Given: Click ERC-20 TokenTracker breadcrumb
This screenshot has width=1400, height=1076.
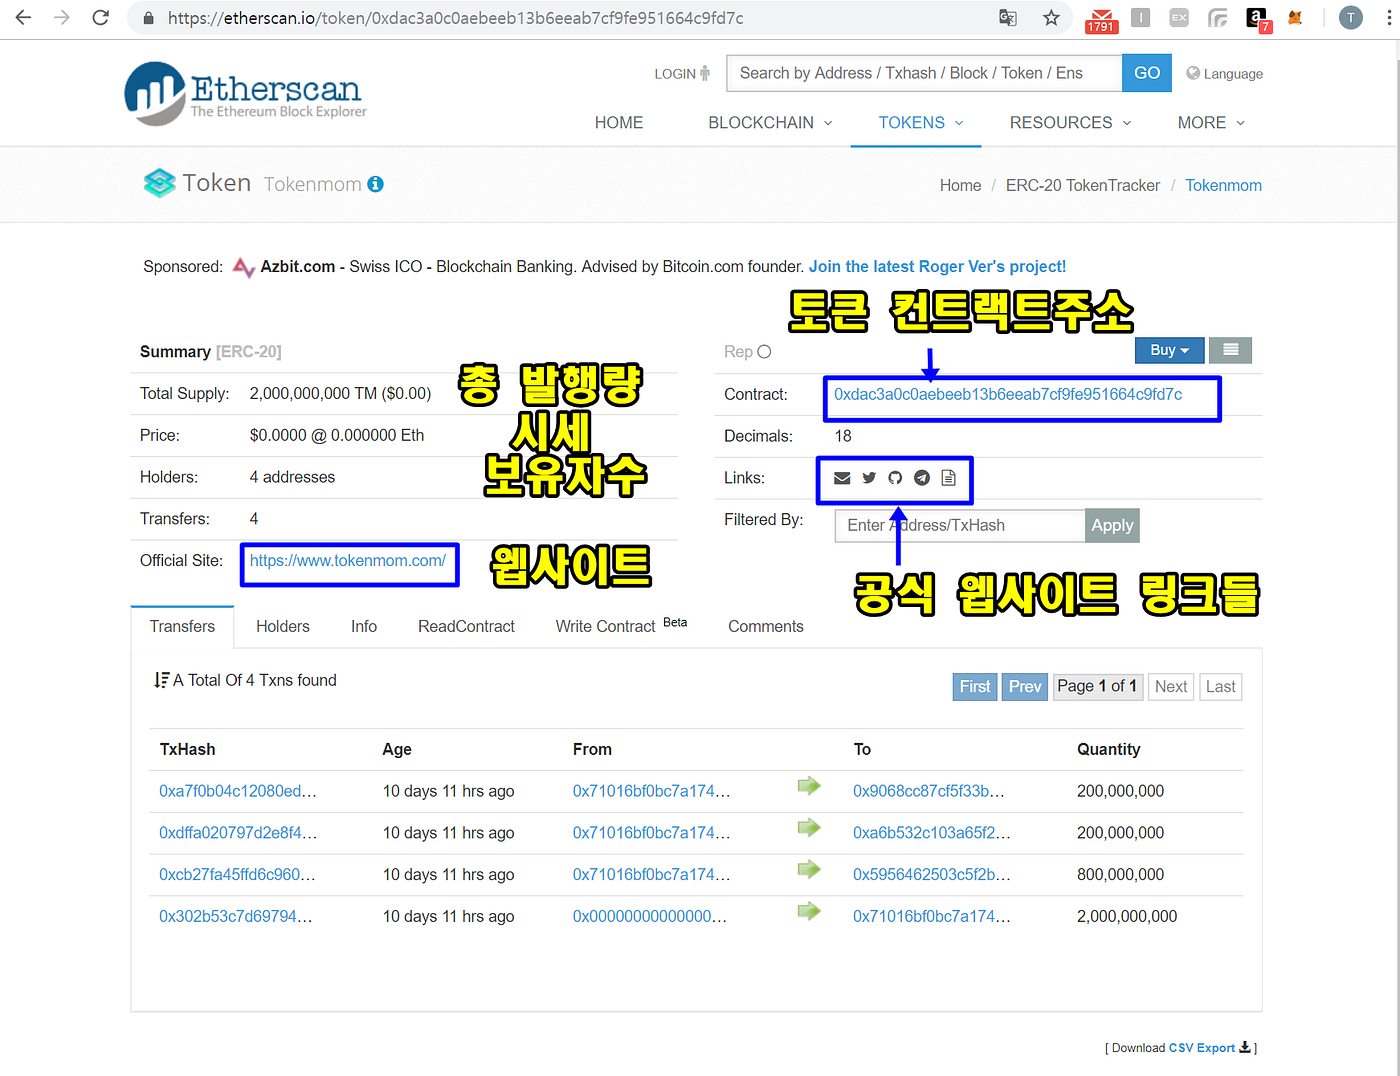Looking at the screenshot, I should [1083, 185].
